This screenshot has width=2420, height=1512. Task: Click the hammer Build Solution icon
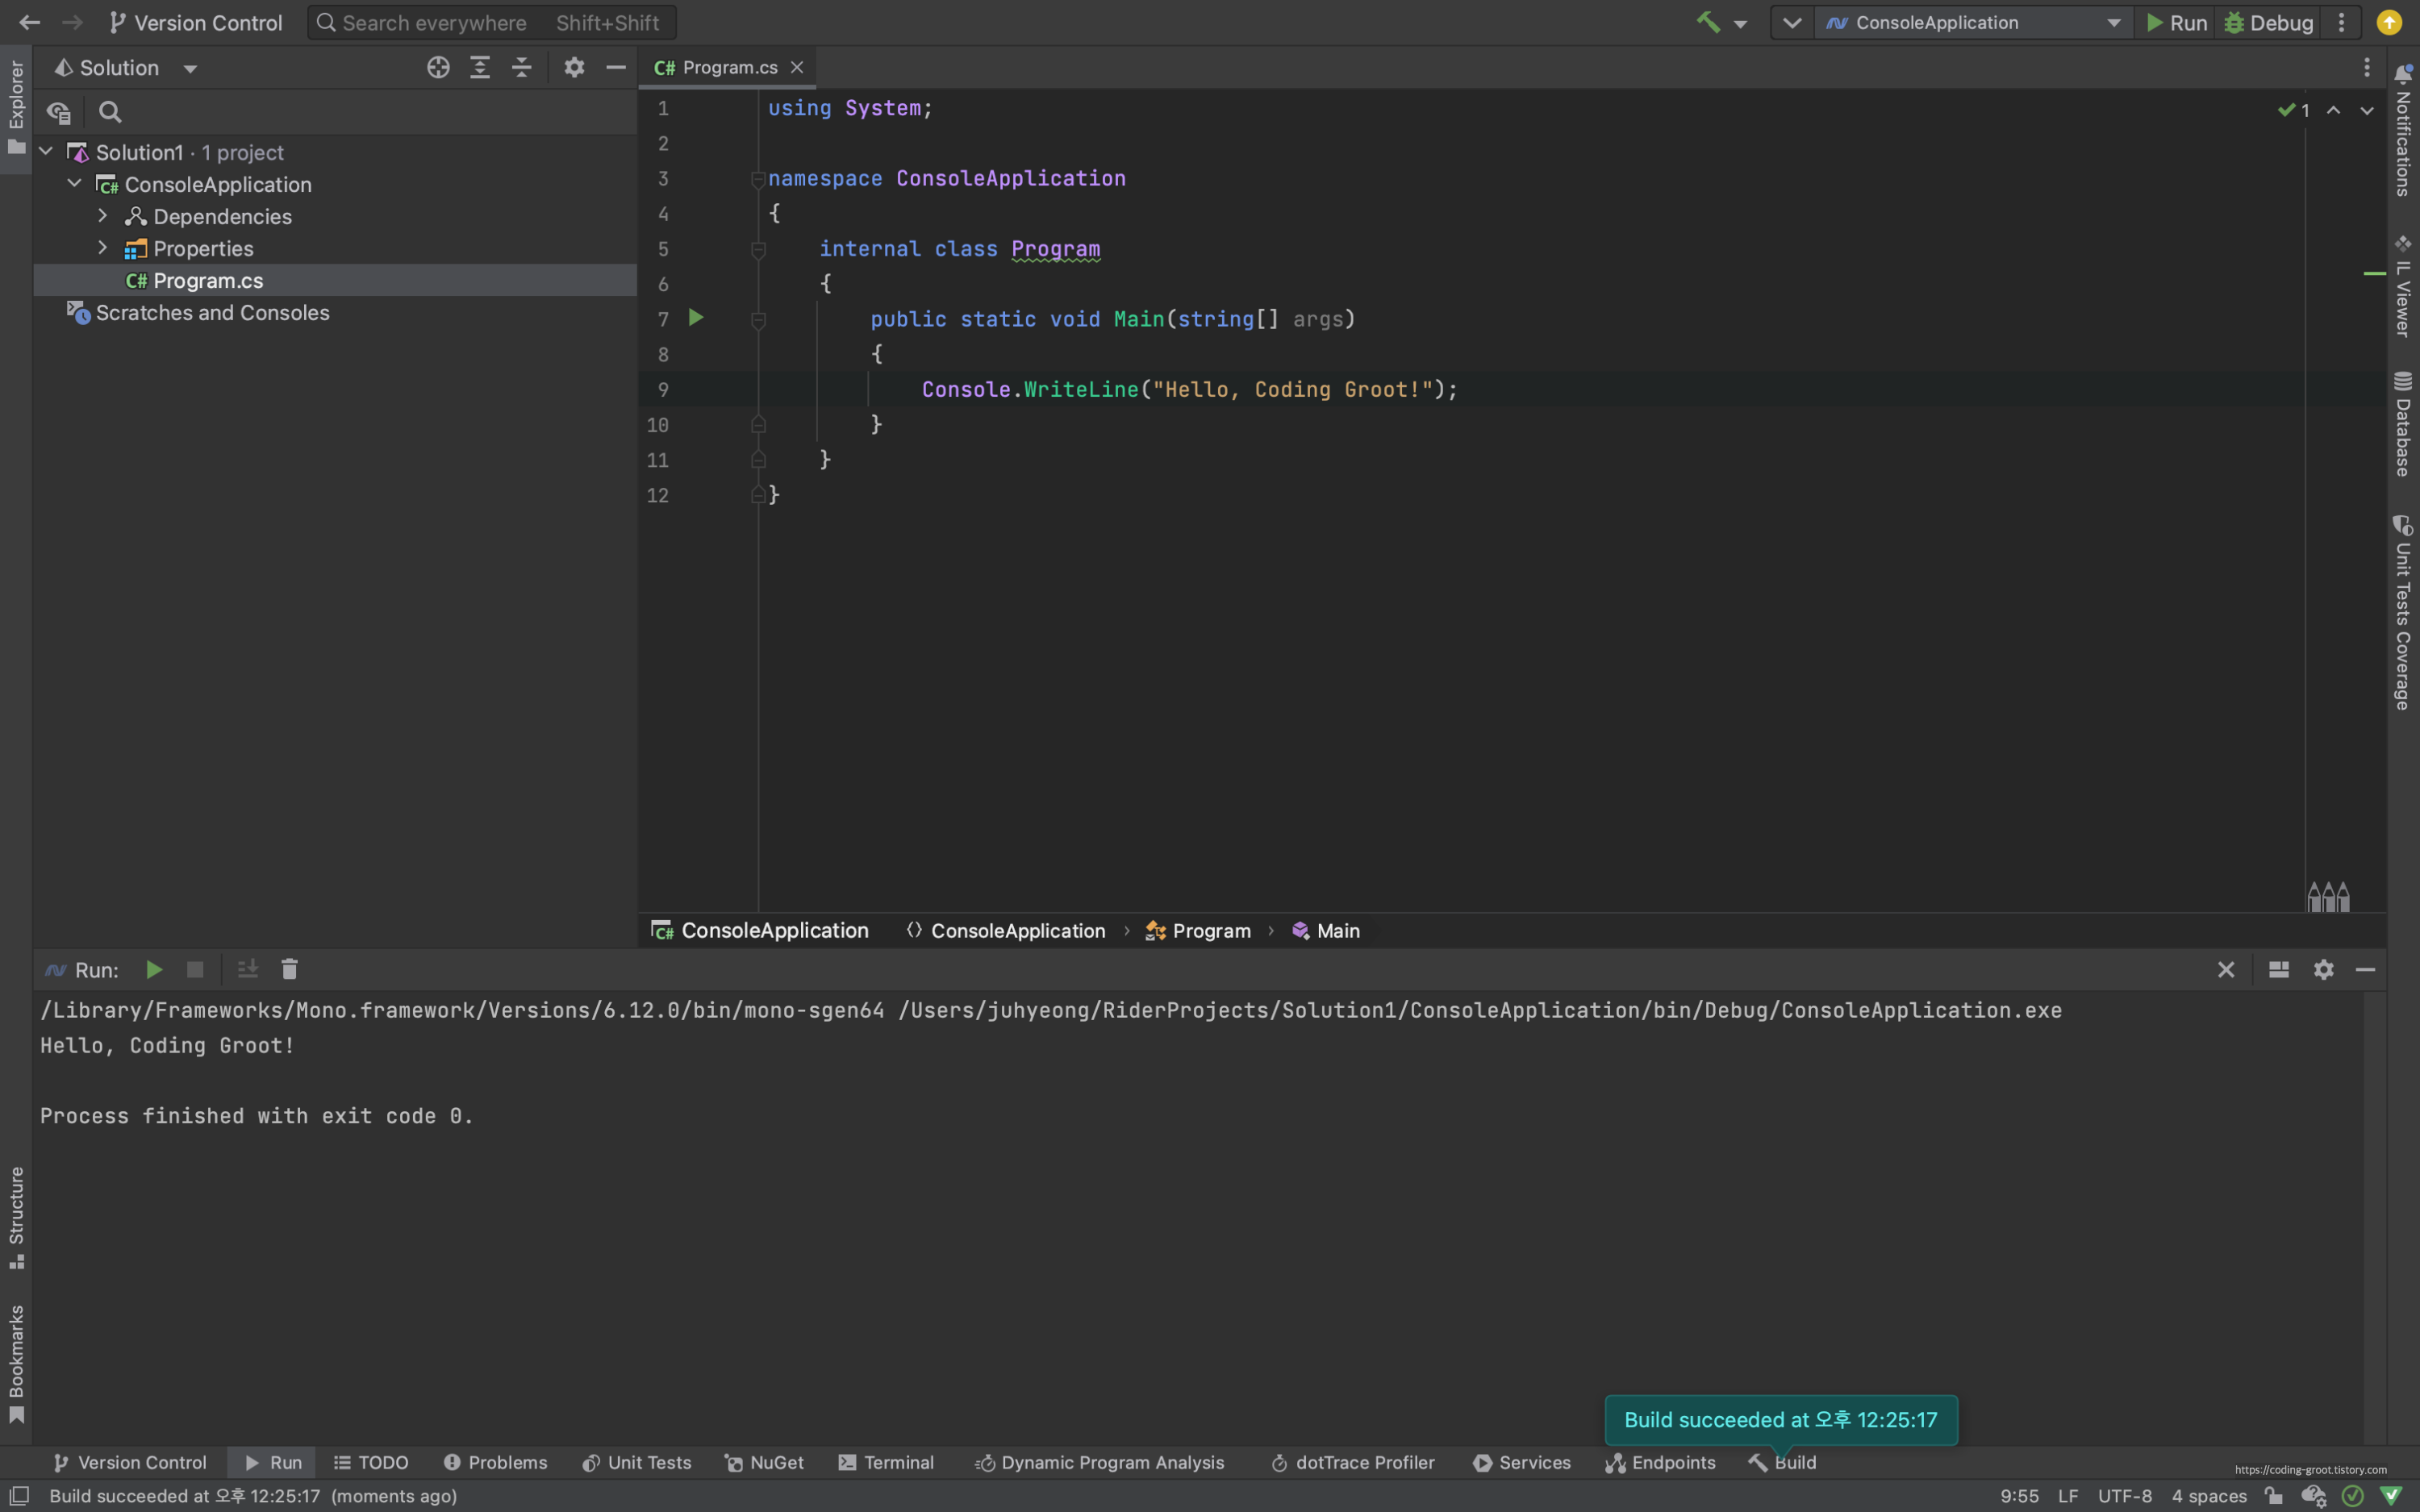click(1708, 22)
